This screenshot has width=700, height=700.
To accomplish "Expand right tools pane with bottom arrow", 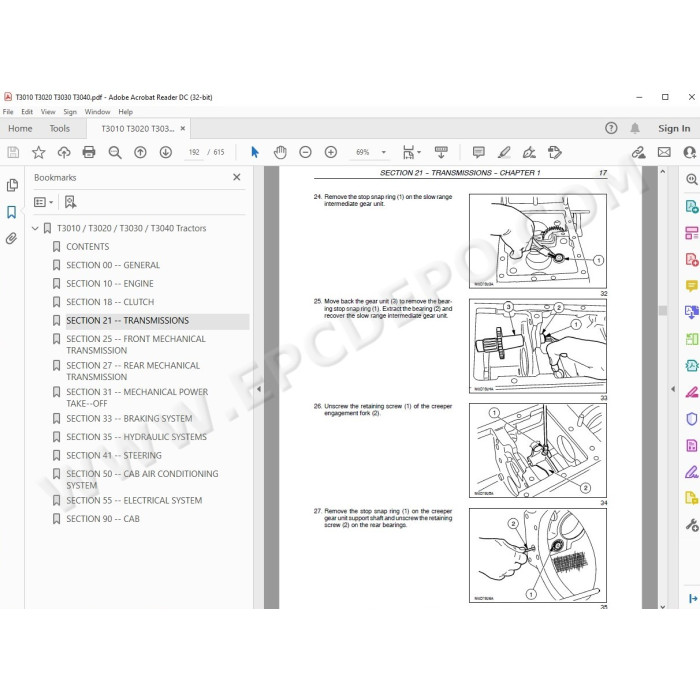I will [x=692, y=598].
